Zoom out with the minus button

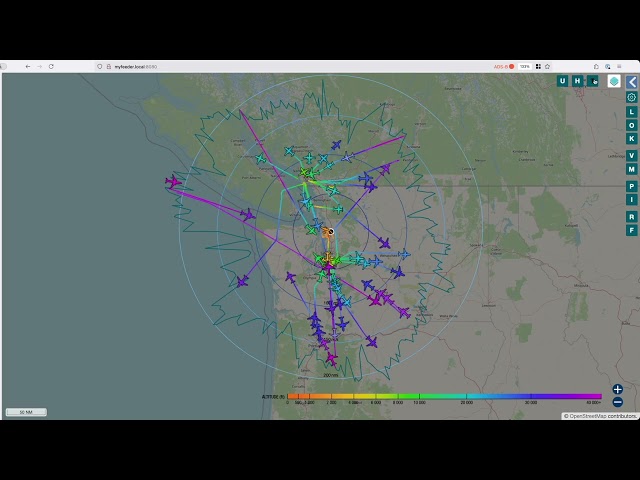[x=618, y=402]
